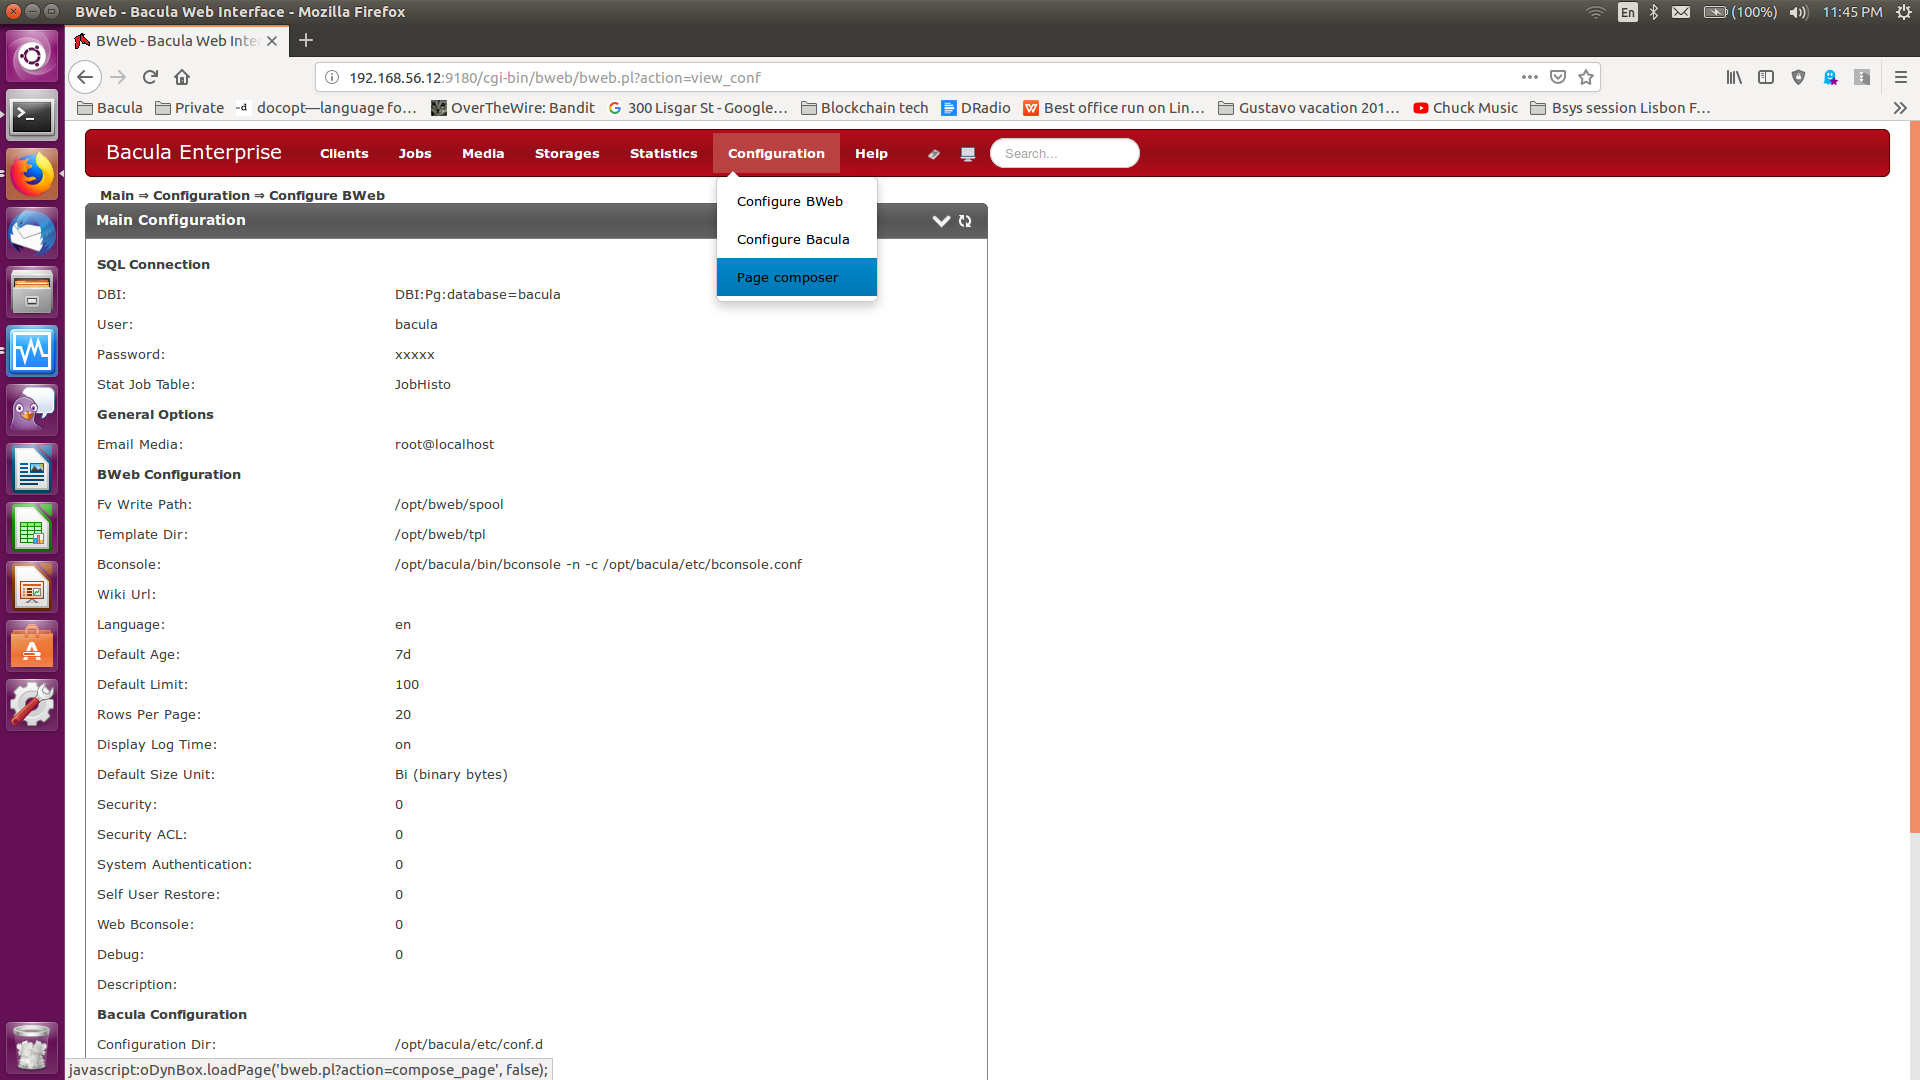Open the page actions three-dot menu
This screenshot has height=1080, width=1920.
[x=1530, y=77]
